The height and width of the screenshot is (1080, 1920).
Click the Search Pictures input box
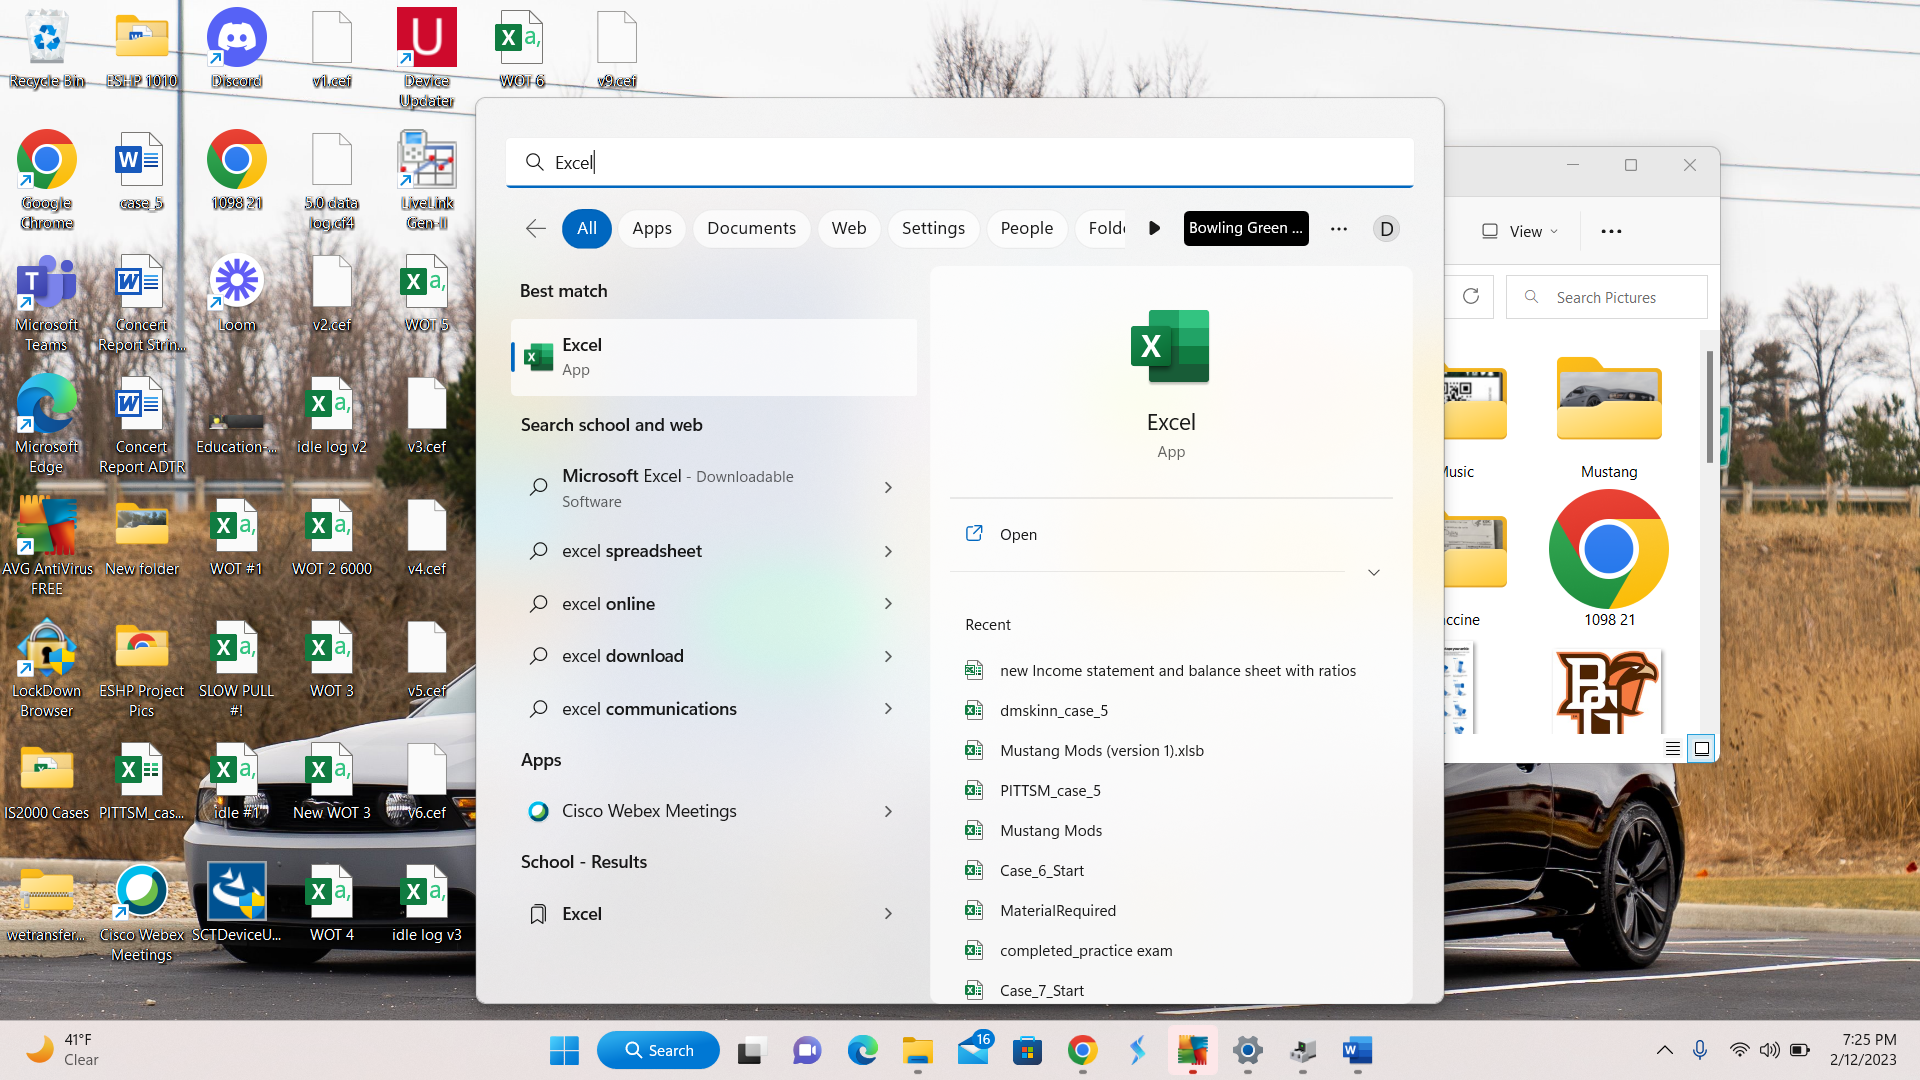pyautogui.click(x=1606, y=297)
